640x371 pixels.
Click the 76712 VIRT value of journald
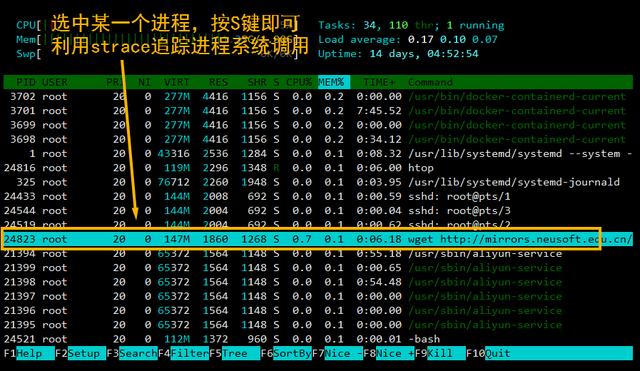click(x=173, y=182)
